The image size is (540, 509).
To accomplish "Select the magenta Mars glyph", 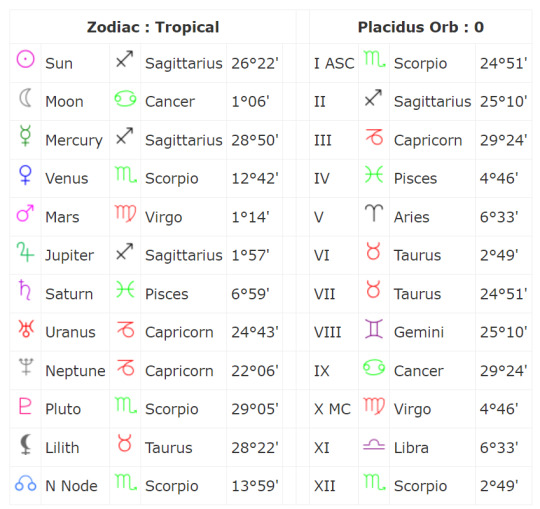I will (x=25, y=213).
